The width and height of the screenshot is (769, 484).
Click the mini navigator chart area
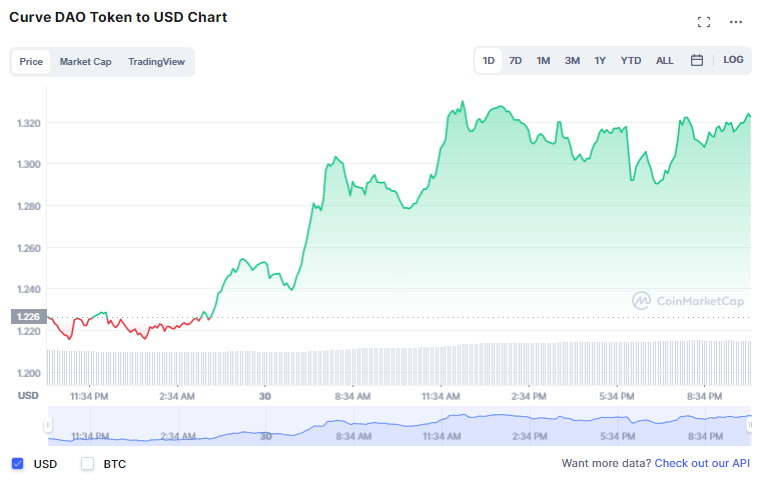coord(399,426)
